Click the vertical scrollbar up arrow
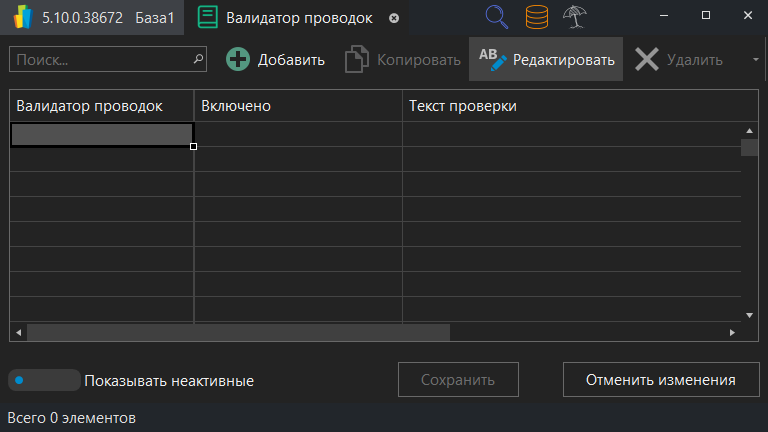Screen dimensions: 768x432 click(749, 131)
